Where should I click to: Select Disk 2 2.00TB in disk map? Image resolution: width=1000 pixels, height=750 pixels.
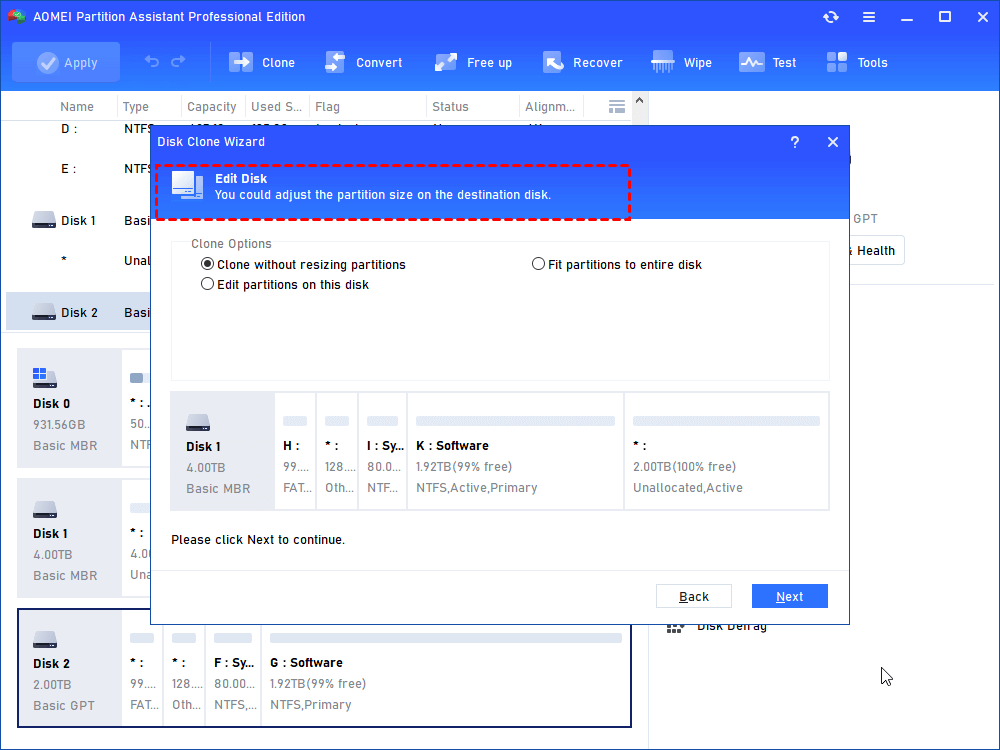pos(70,668)
